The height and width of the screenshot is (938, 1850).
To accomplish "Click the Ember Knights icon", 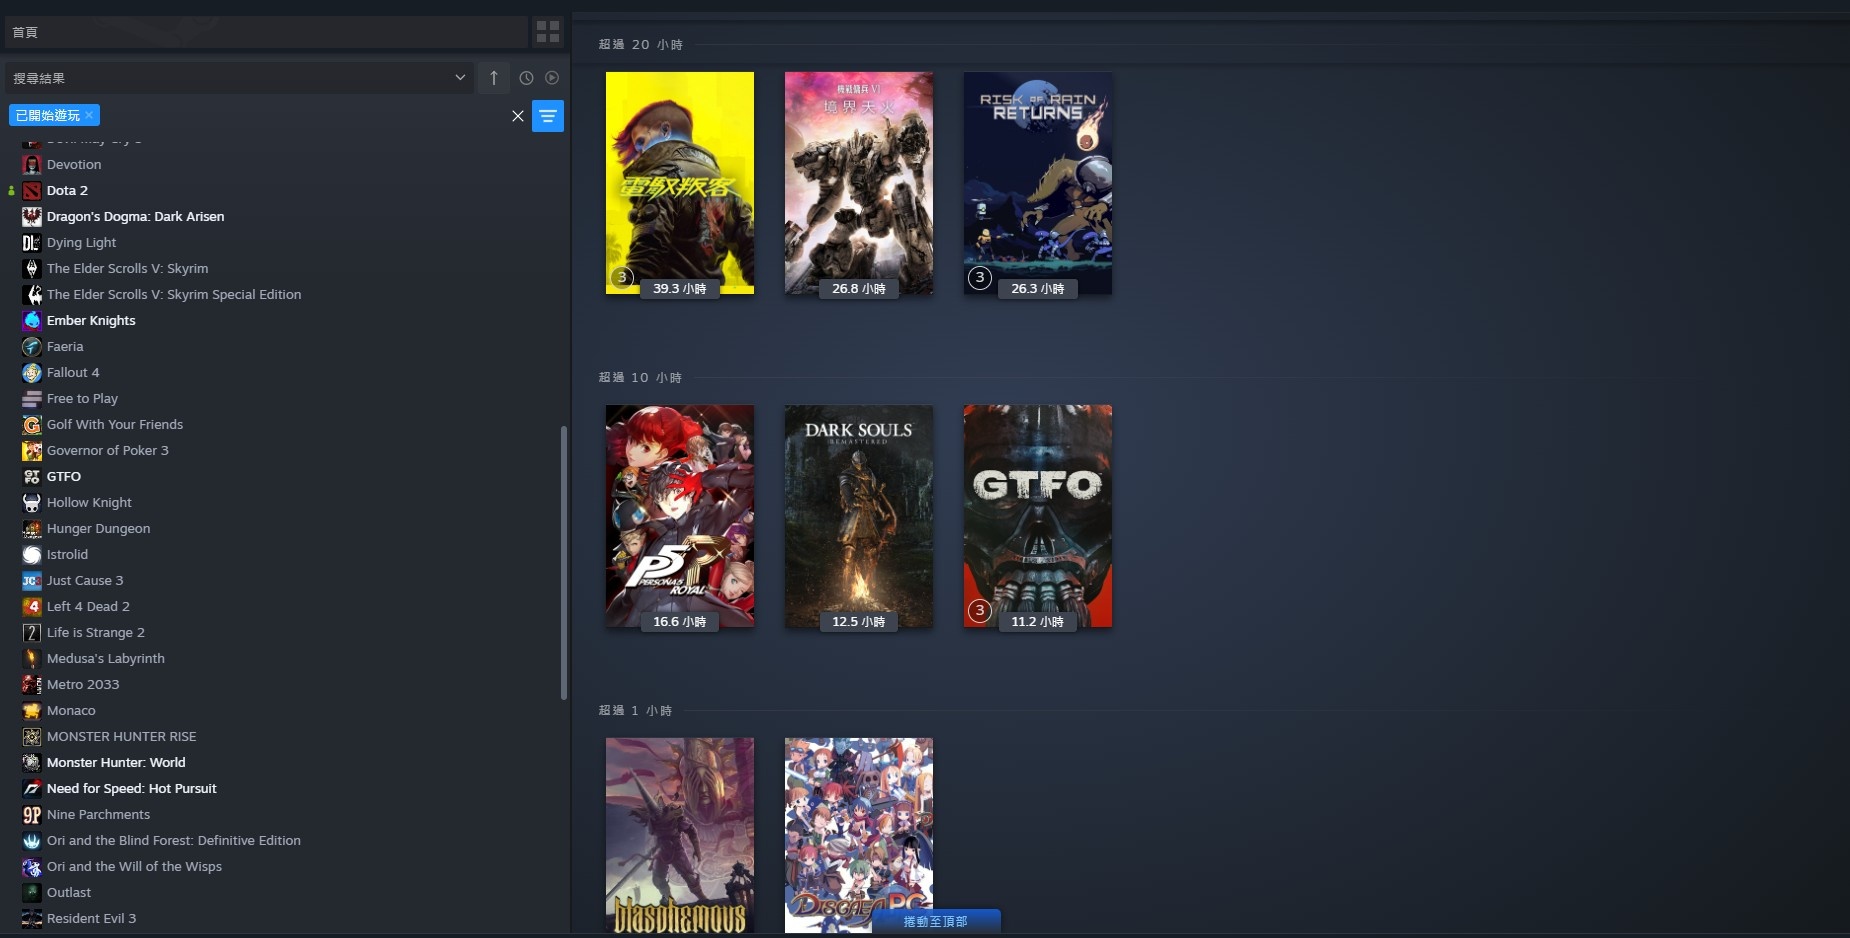I will (32, 321).
